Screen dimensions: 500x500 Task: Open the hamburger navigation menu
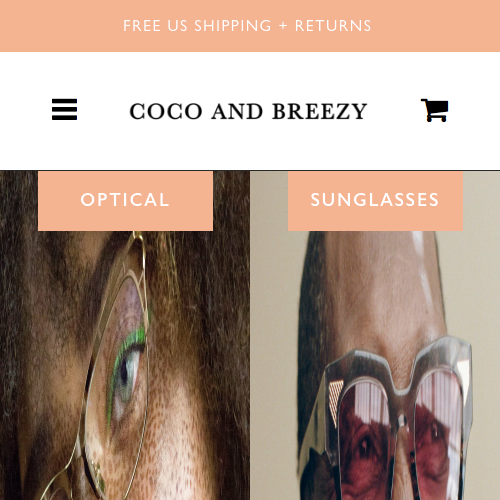[x=64, y=109]
